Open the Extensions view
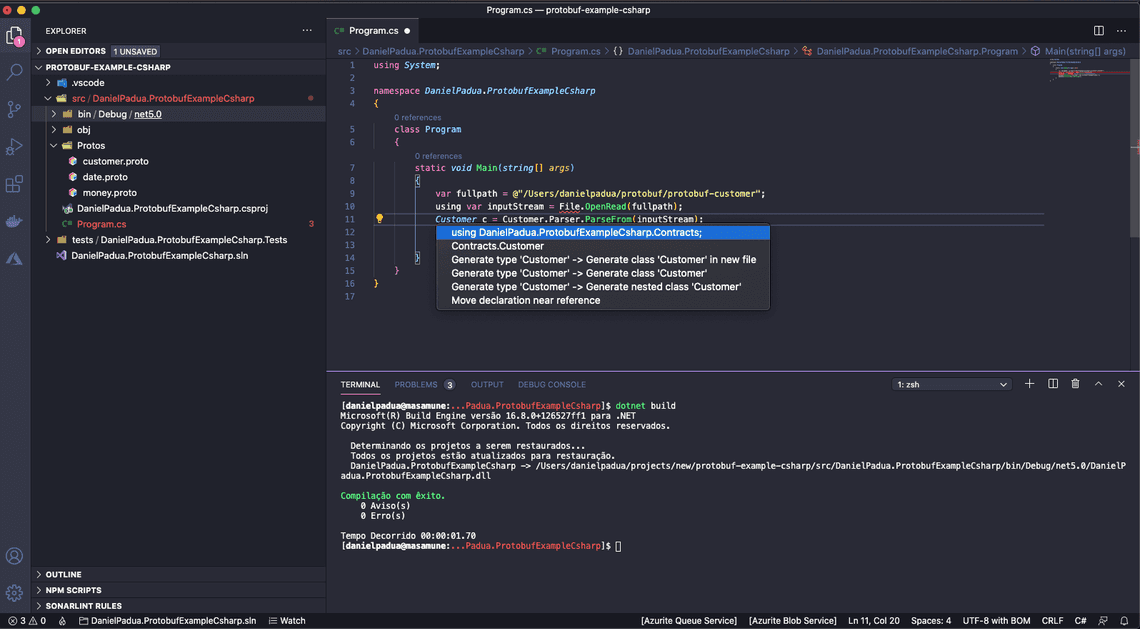 point(14,183)
